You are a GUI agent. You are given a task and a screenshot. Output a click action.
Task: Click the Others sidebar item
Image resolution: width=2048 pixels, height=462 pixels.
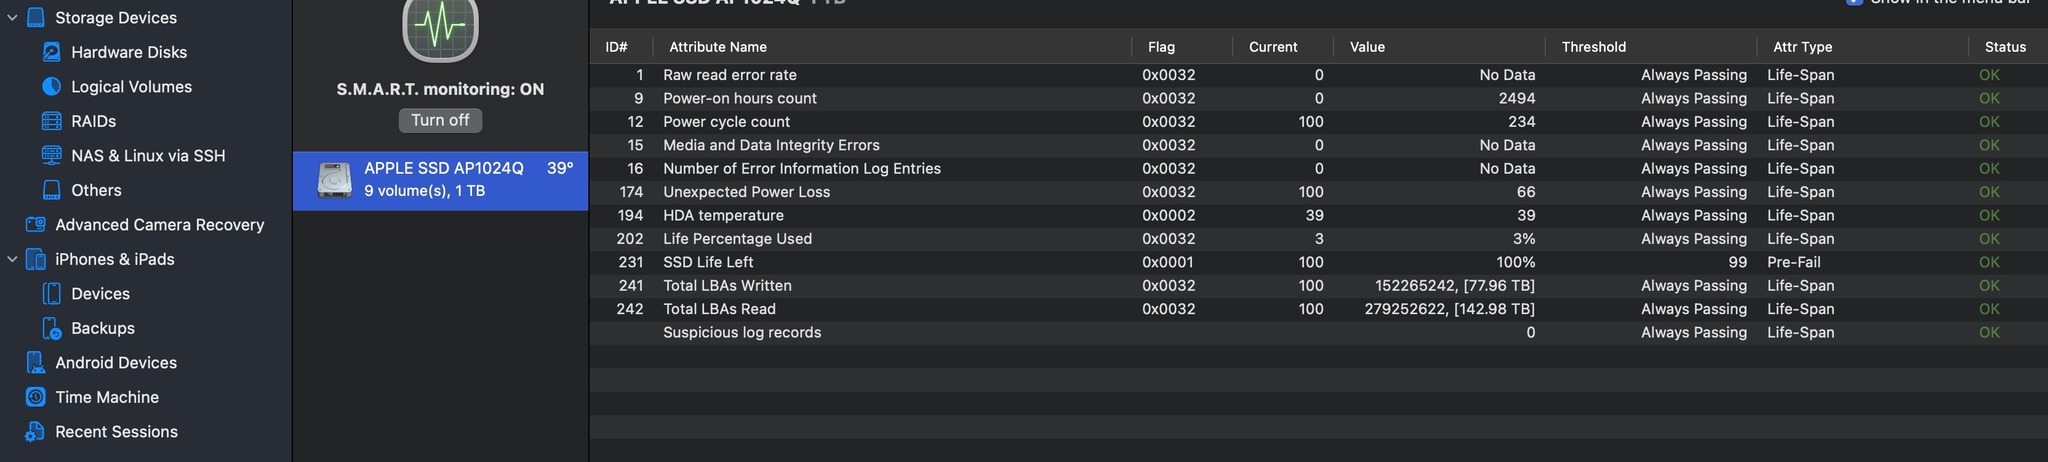96,190
